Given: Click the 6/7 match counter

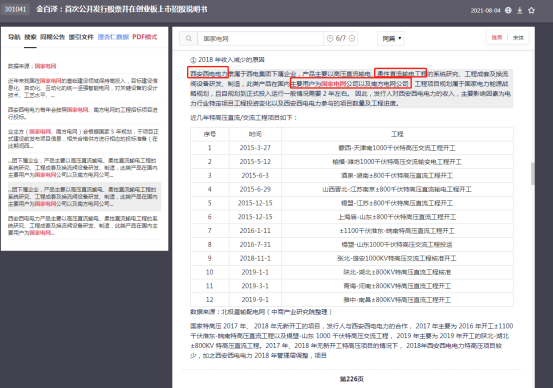Looking at the screenshot, I should 341,38.
